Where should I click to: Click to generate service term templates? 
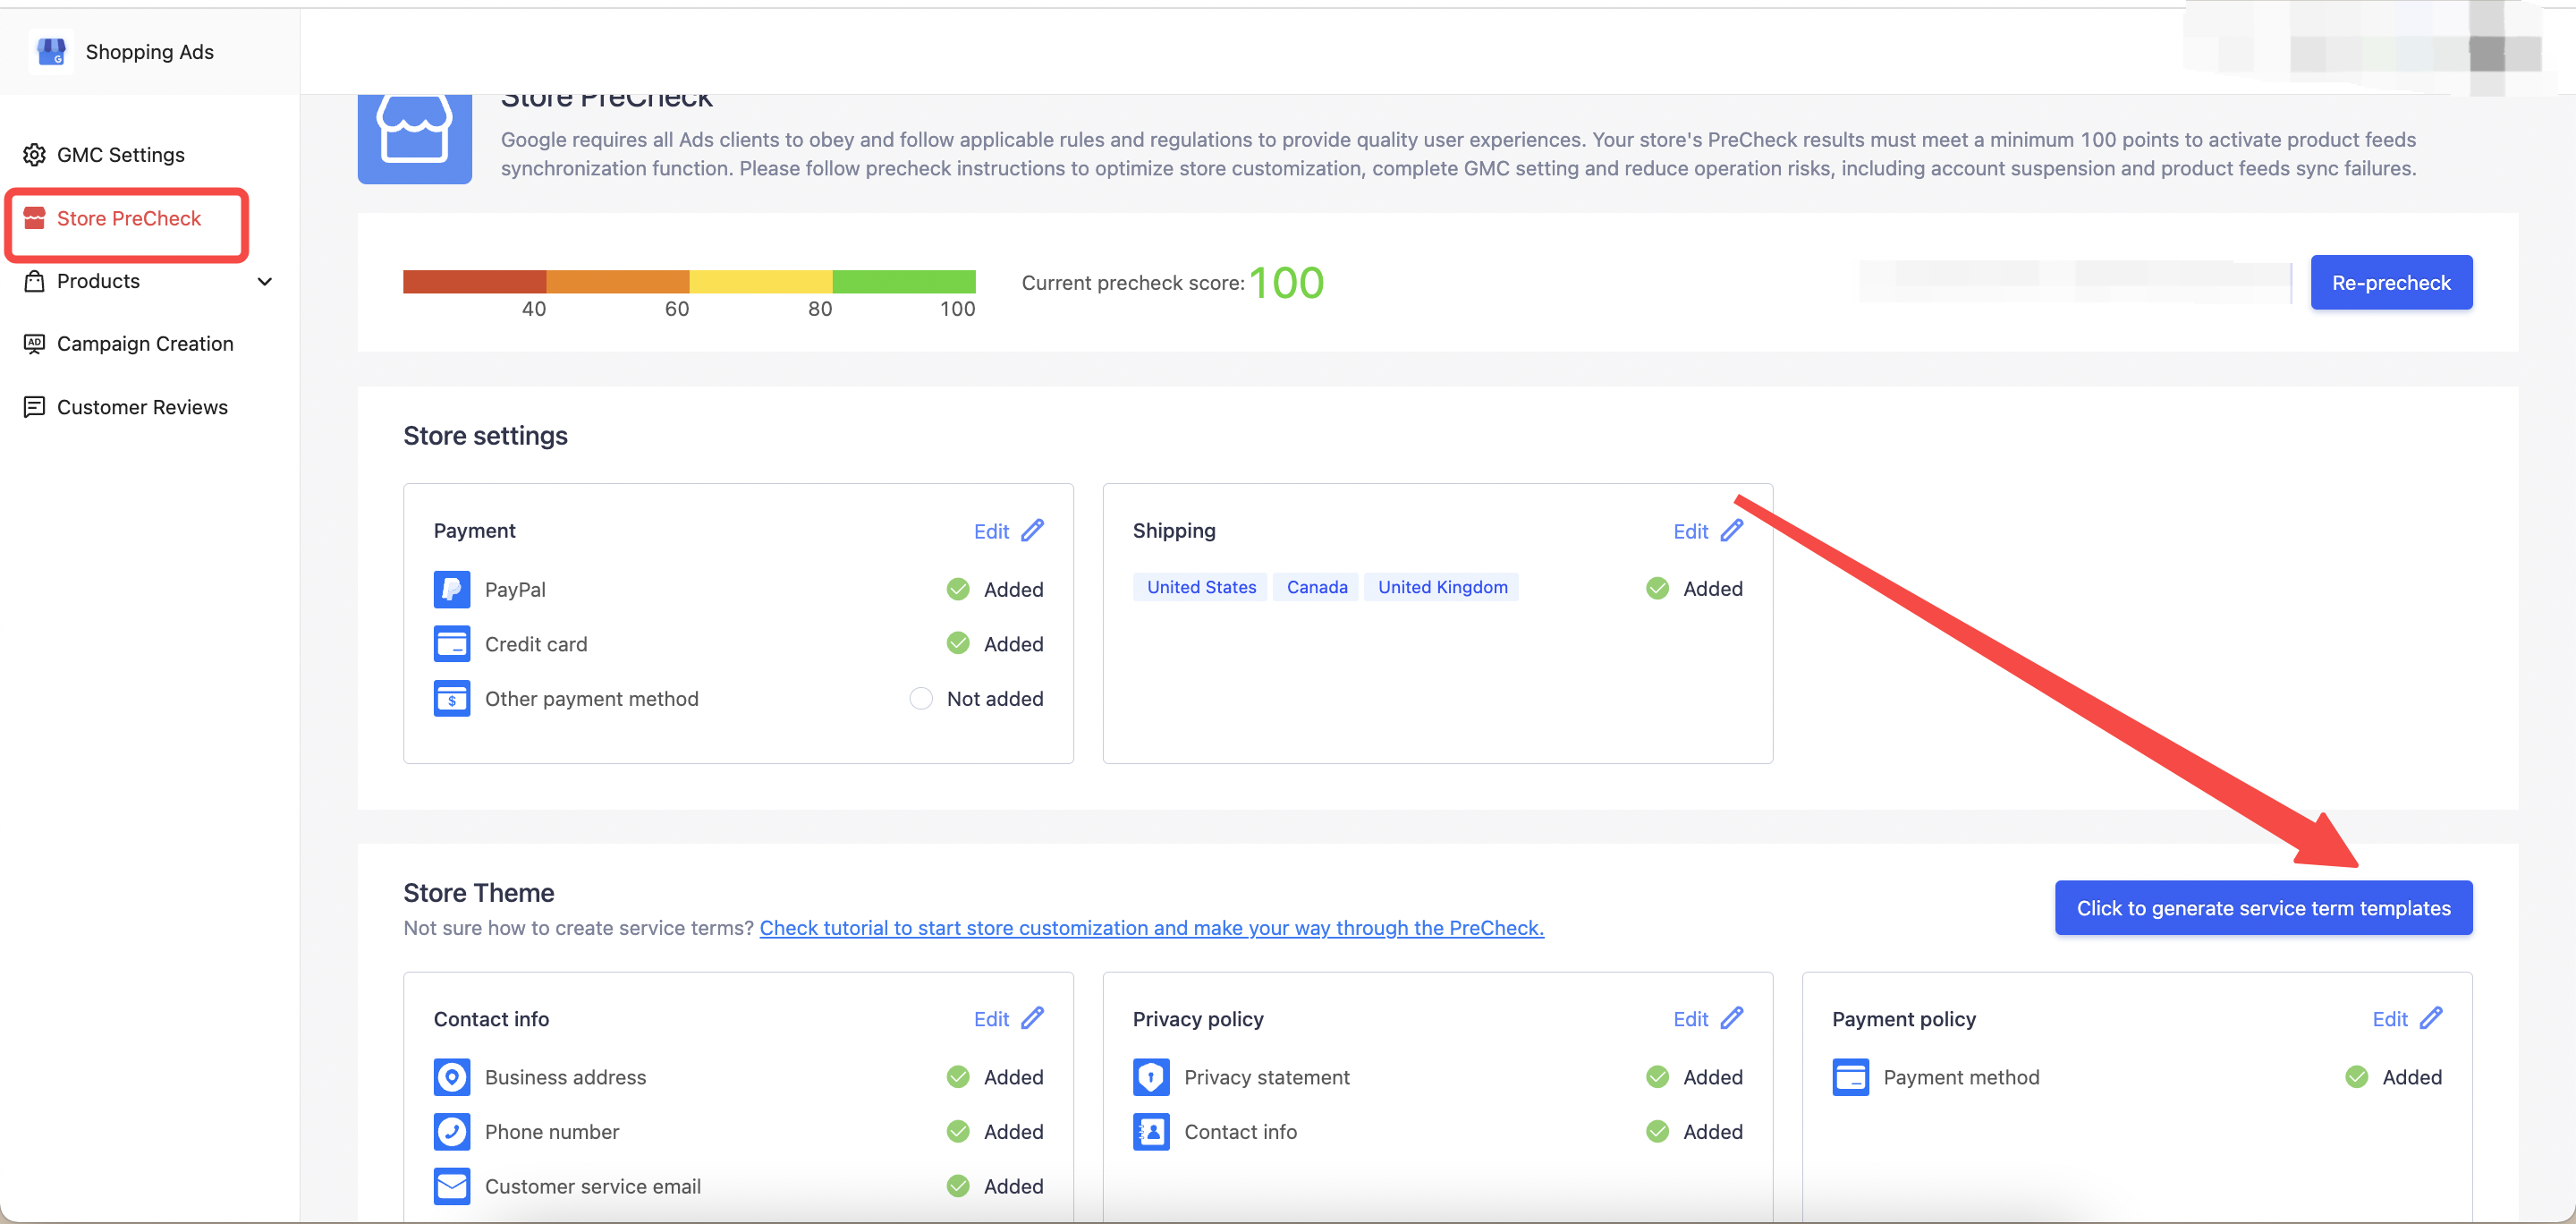[2263, 908]
